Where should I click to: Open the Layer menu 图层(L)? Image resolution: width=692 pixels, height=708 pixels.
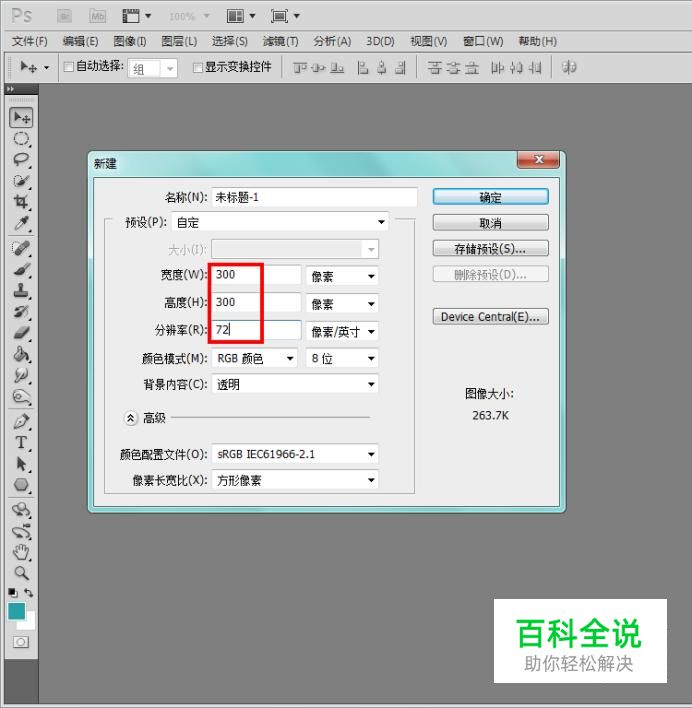coord(179,42)
